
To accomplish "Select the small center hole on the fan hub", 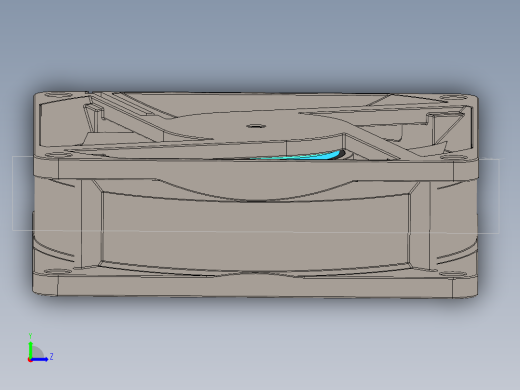I will click(x=256, y=126).
